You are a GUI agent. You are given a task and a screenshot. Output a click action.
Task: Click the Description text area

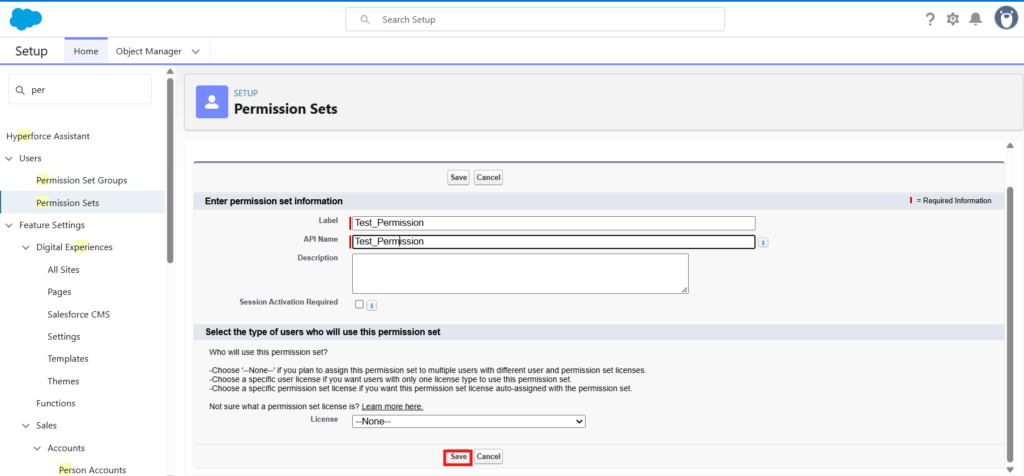[520, 274]
